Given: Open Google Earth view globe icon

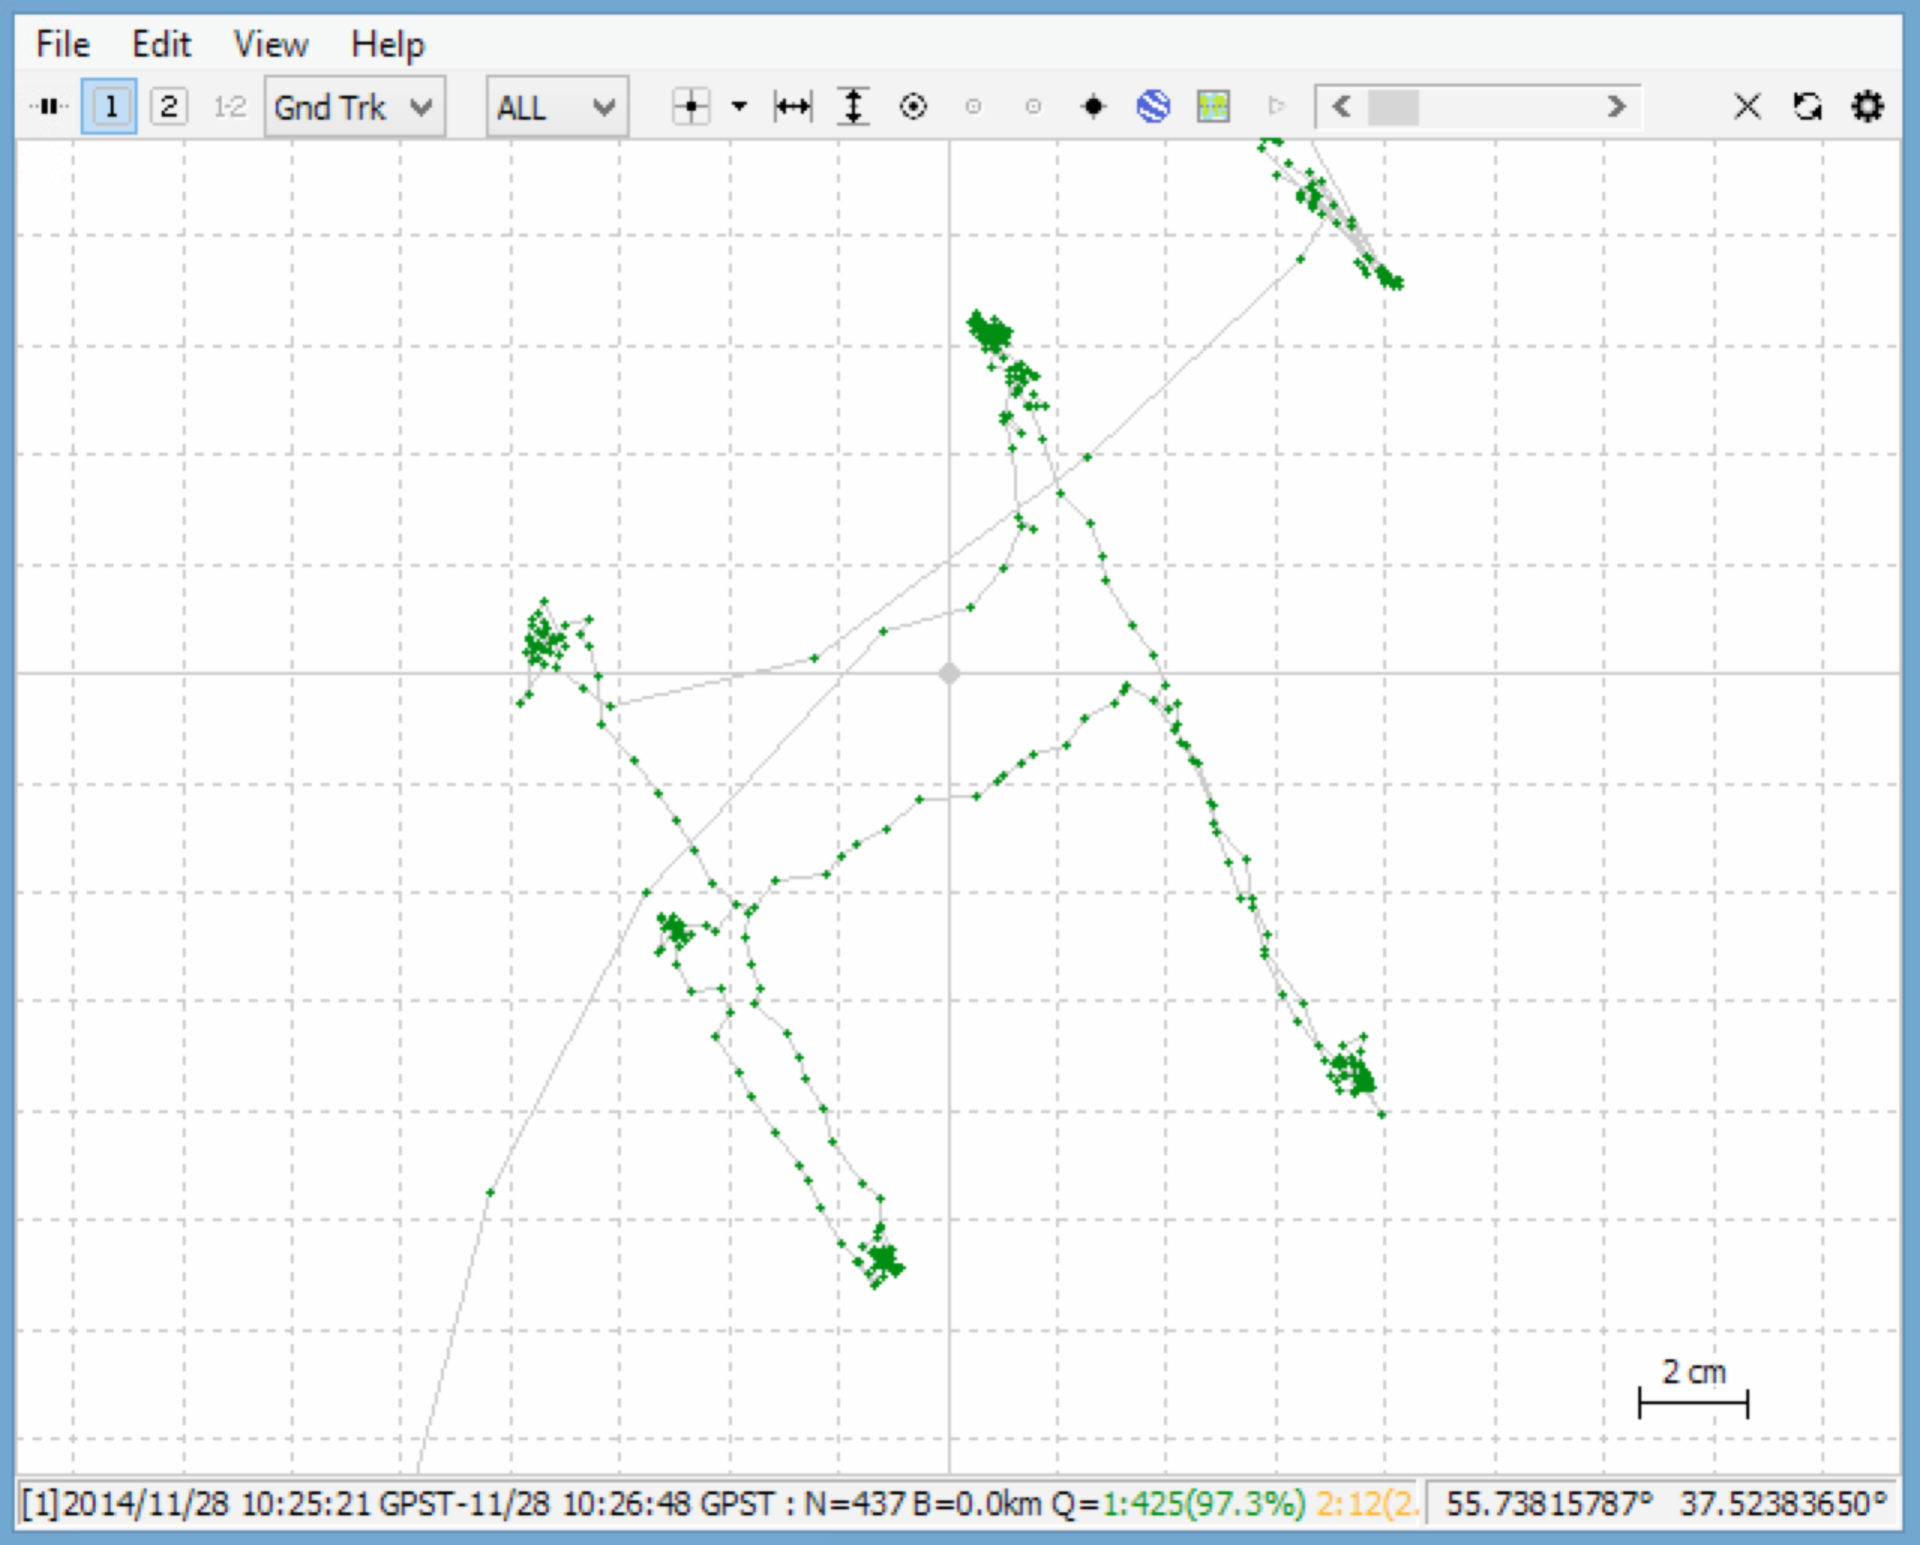Looking at the screenshot, I should coord(1153,106).
